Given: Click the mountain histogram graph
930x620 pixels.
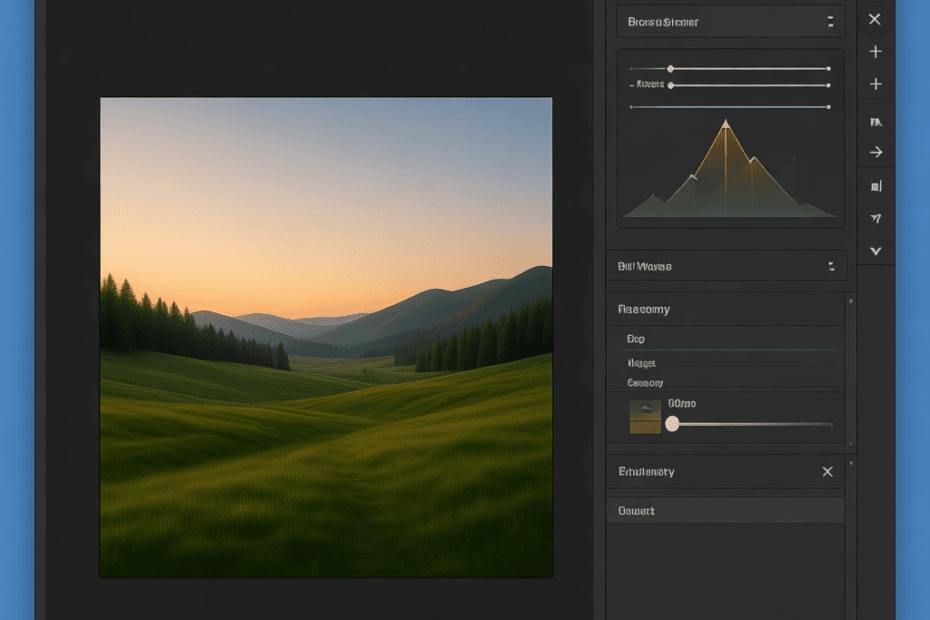Looking at the screenshot, I should point(729,170).
